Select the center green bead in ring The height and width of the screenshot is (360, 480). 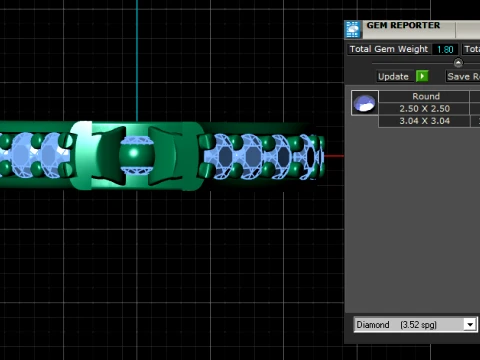[136, 155]
